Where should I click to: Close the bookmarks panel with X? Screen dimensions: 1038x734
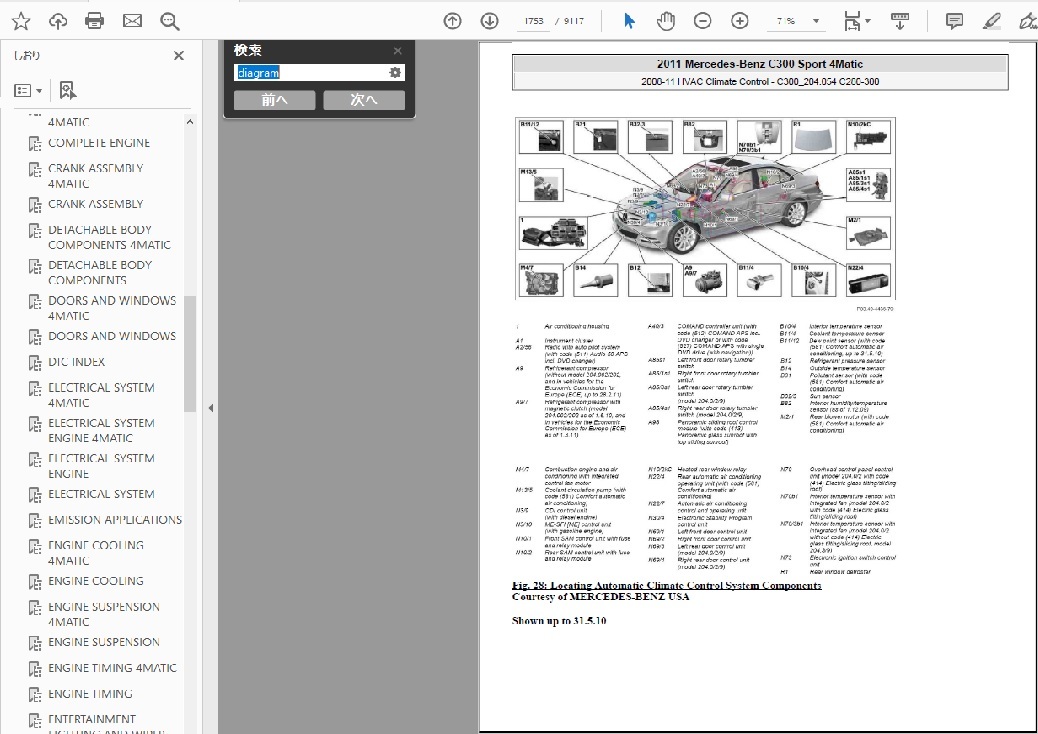(179, 56)
